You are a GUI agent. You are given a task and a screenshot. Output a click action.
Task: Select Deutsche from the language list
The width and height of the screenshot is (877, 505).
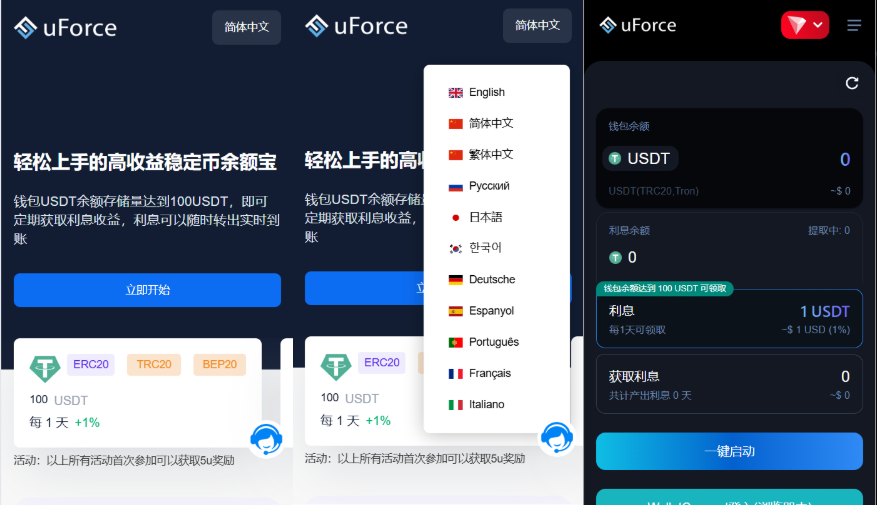[497, 279]
